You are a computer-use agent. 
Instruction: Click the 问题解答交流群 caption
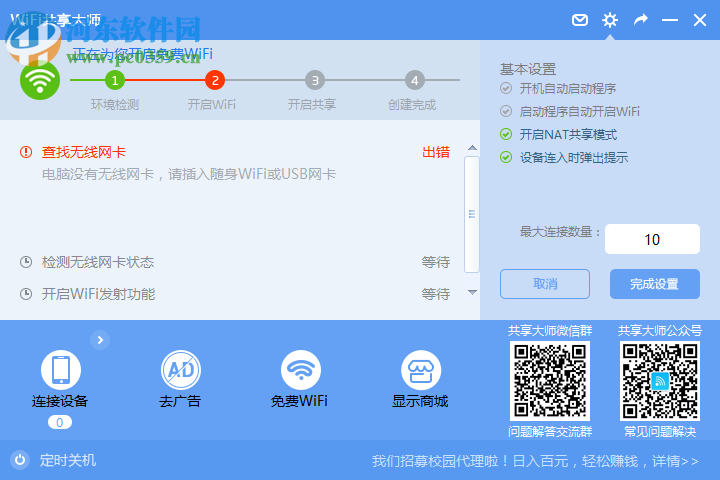(550, 431)
